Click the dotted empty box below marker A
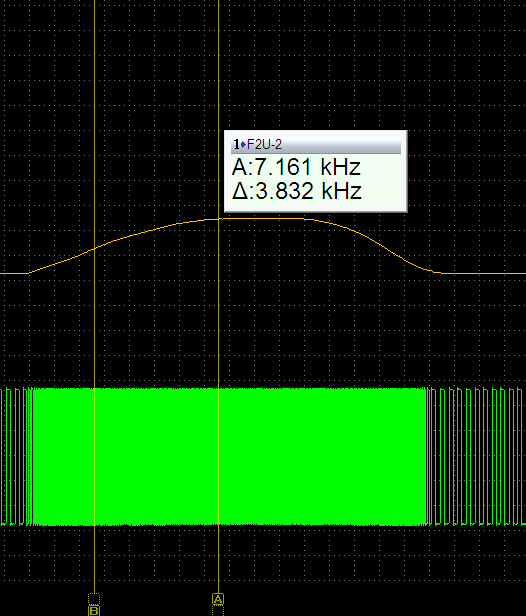The width and height of the screenshot is (526, 616). click(218, 610)
